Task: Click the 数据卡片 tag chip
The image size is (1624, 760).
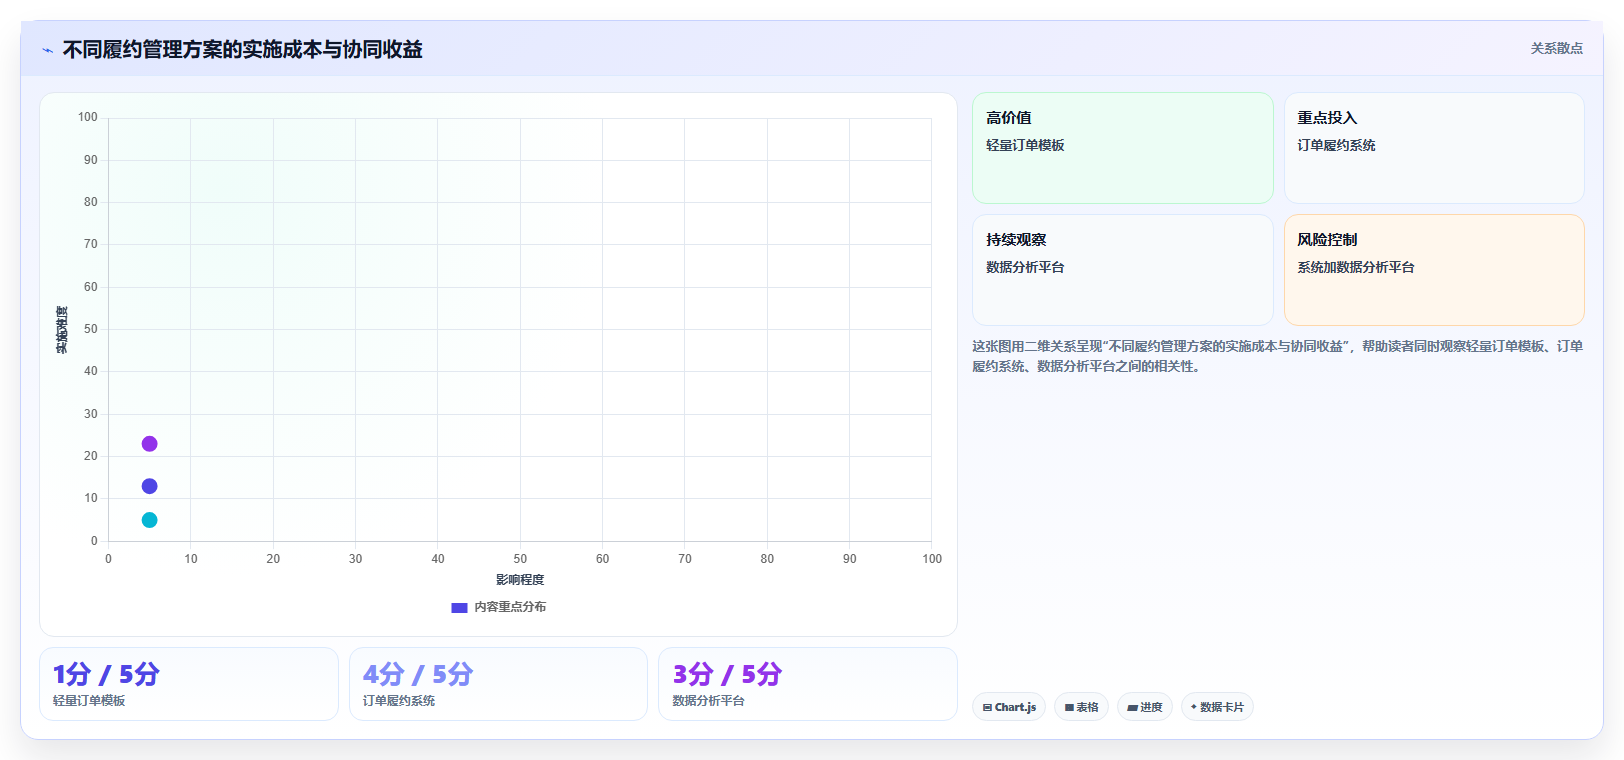Action: [x=1217, y=707]
